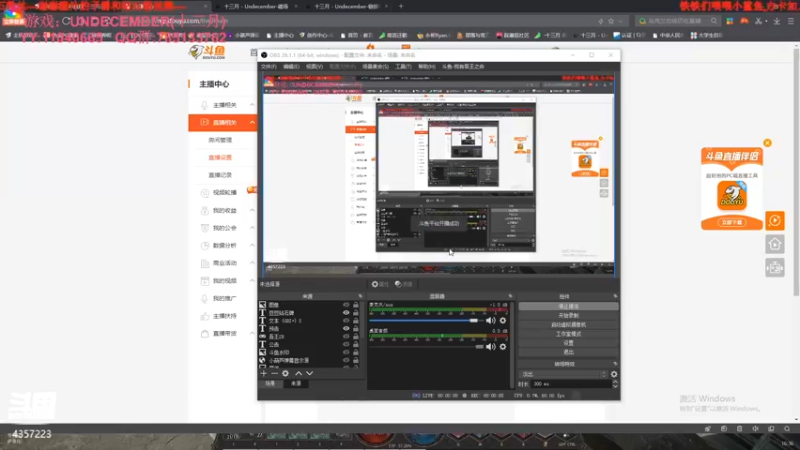Toggle lock of the 公告 source
The width and height of the screenshot is (800, 450).
point(356,344)
